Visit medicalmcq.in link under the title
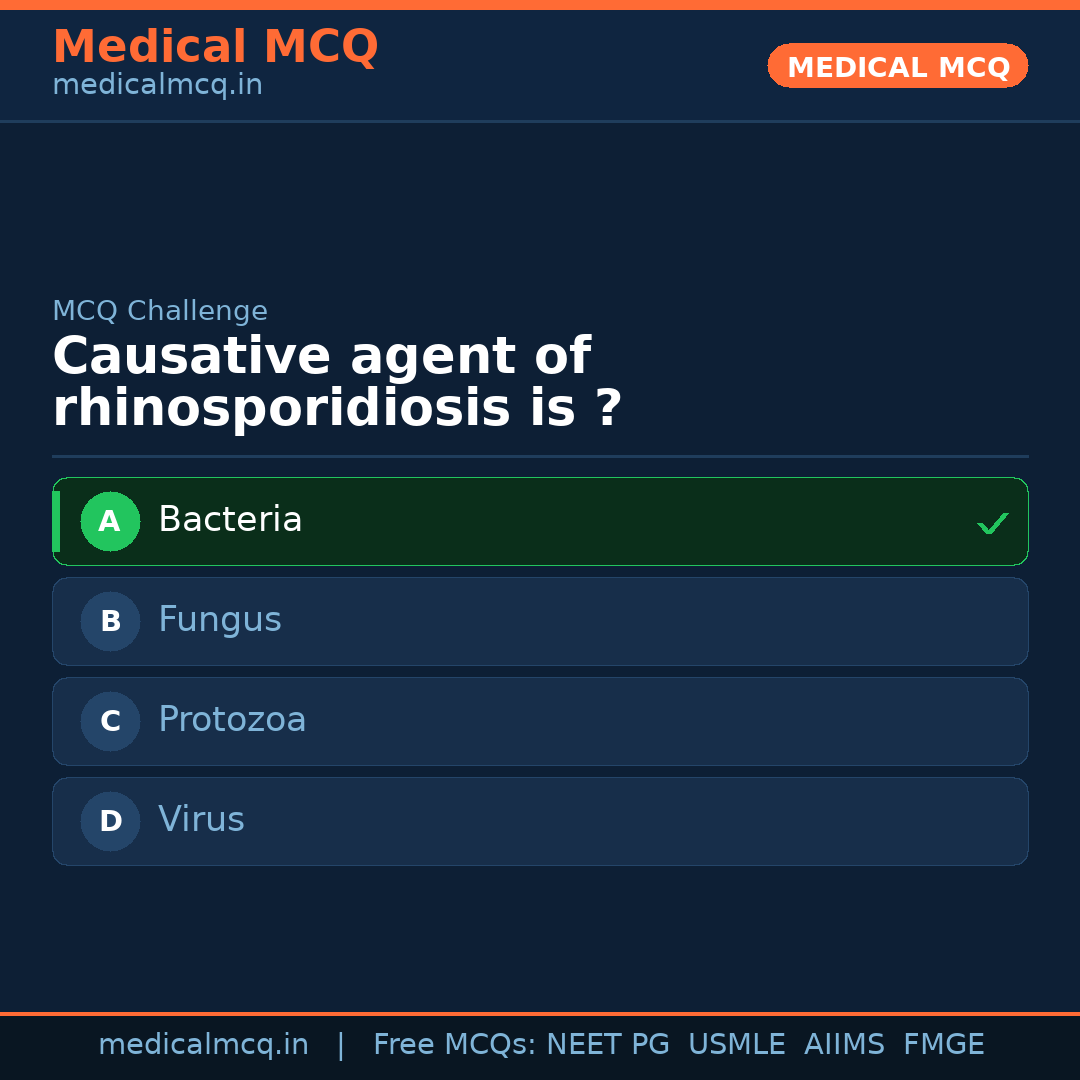This screenshot has width=1080, height=1080. [x=157, y=86]
